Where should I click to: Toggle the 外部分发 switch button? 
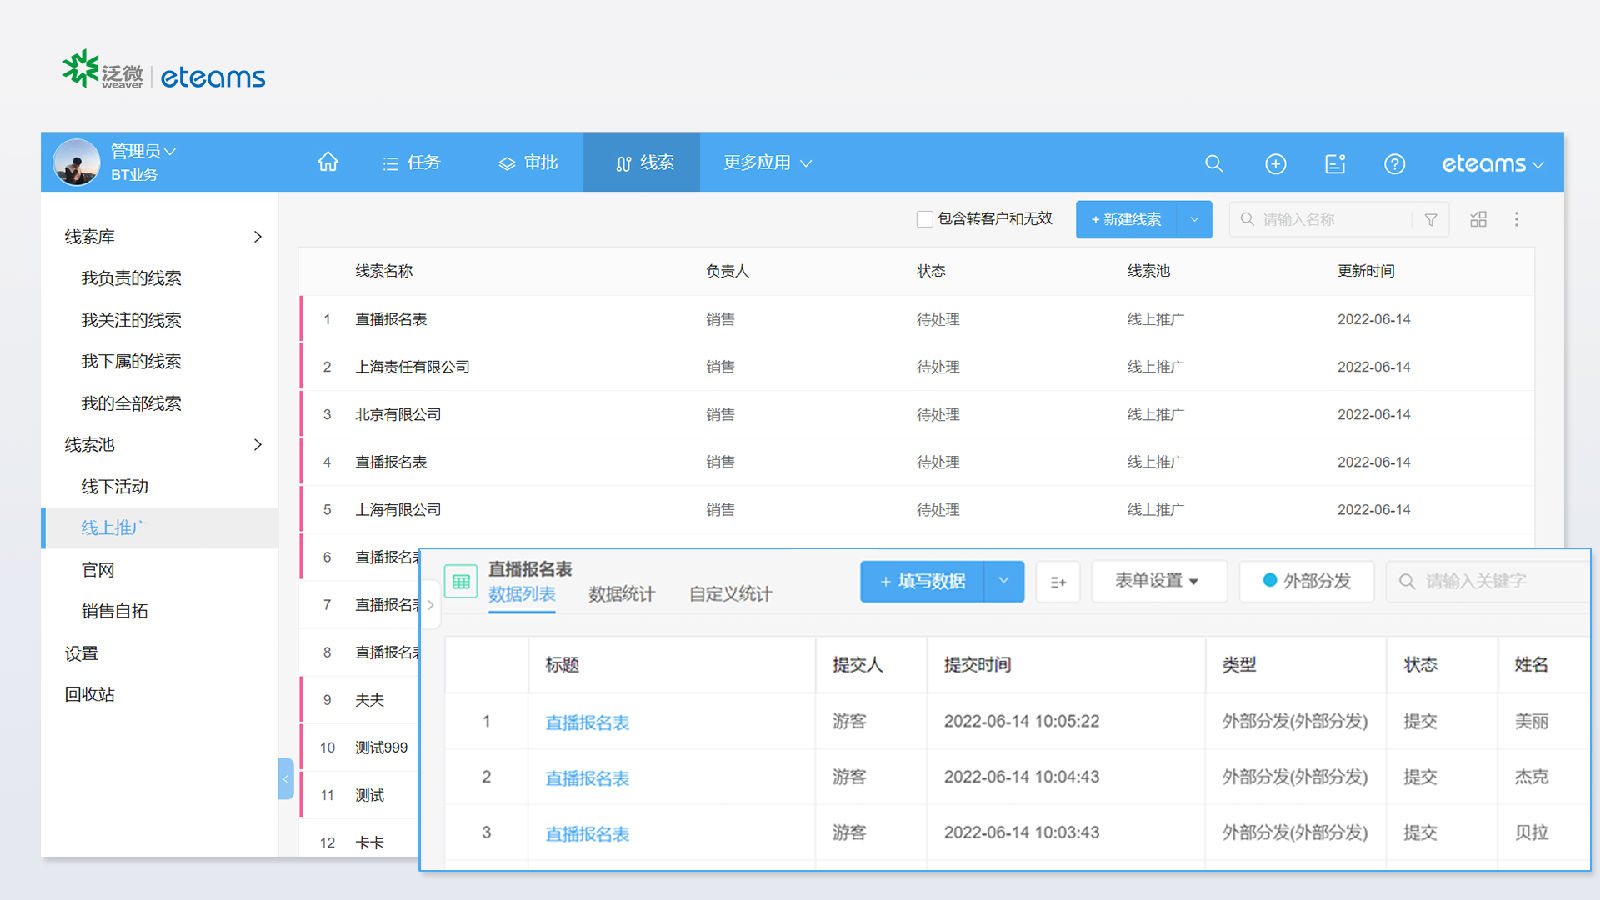(x=1306, y=581)
